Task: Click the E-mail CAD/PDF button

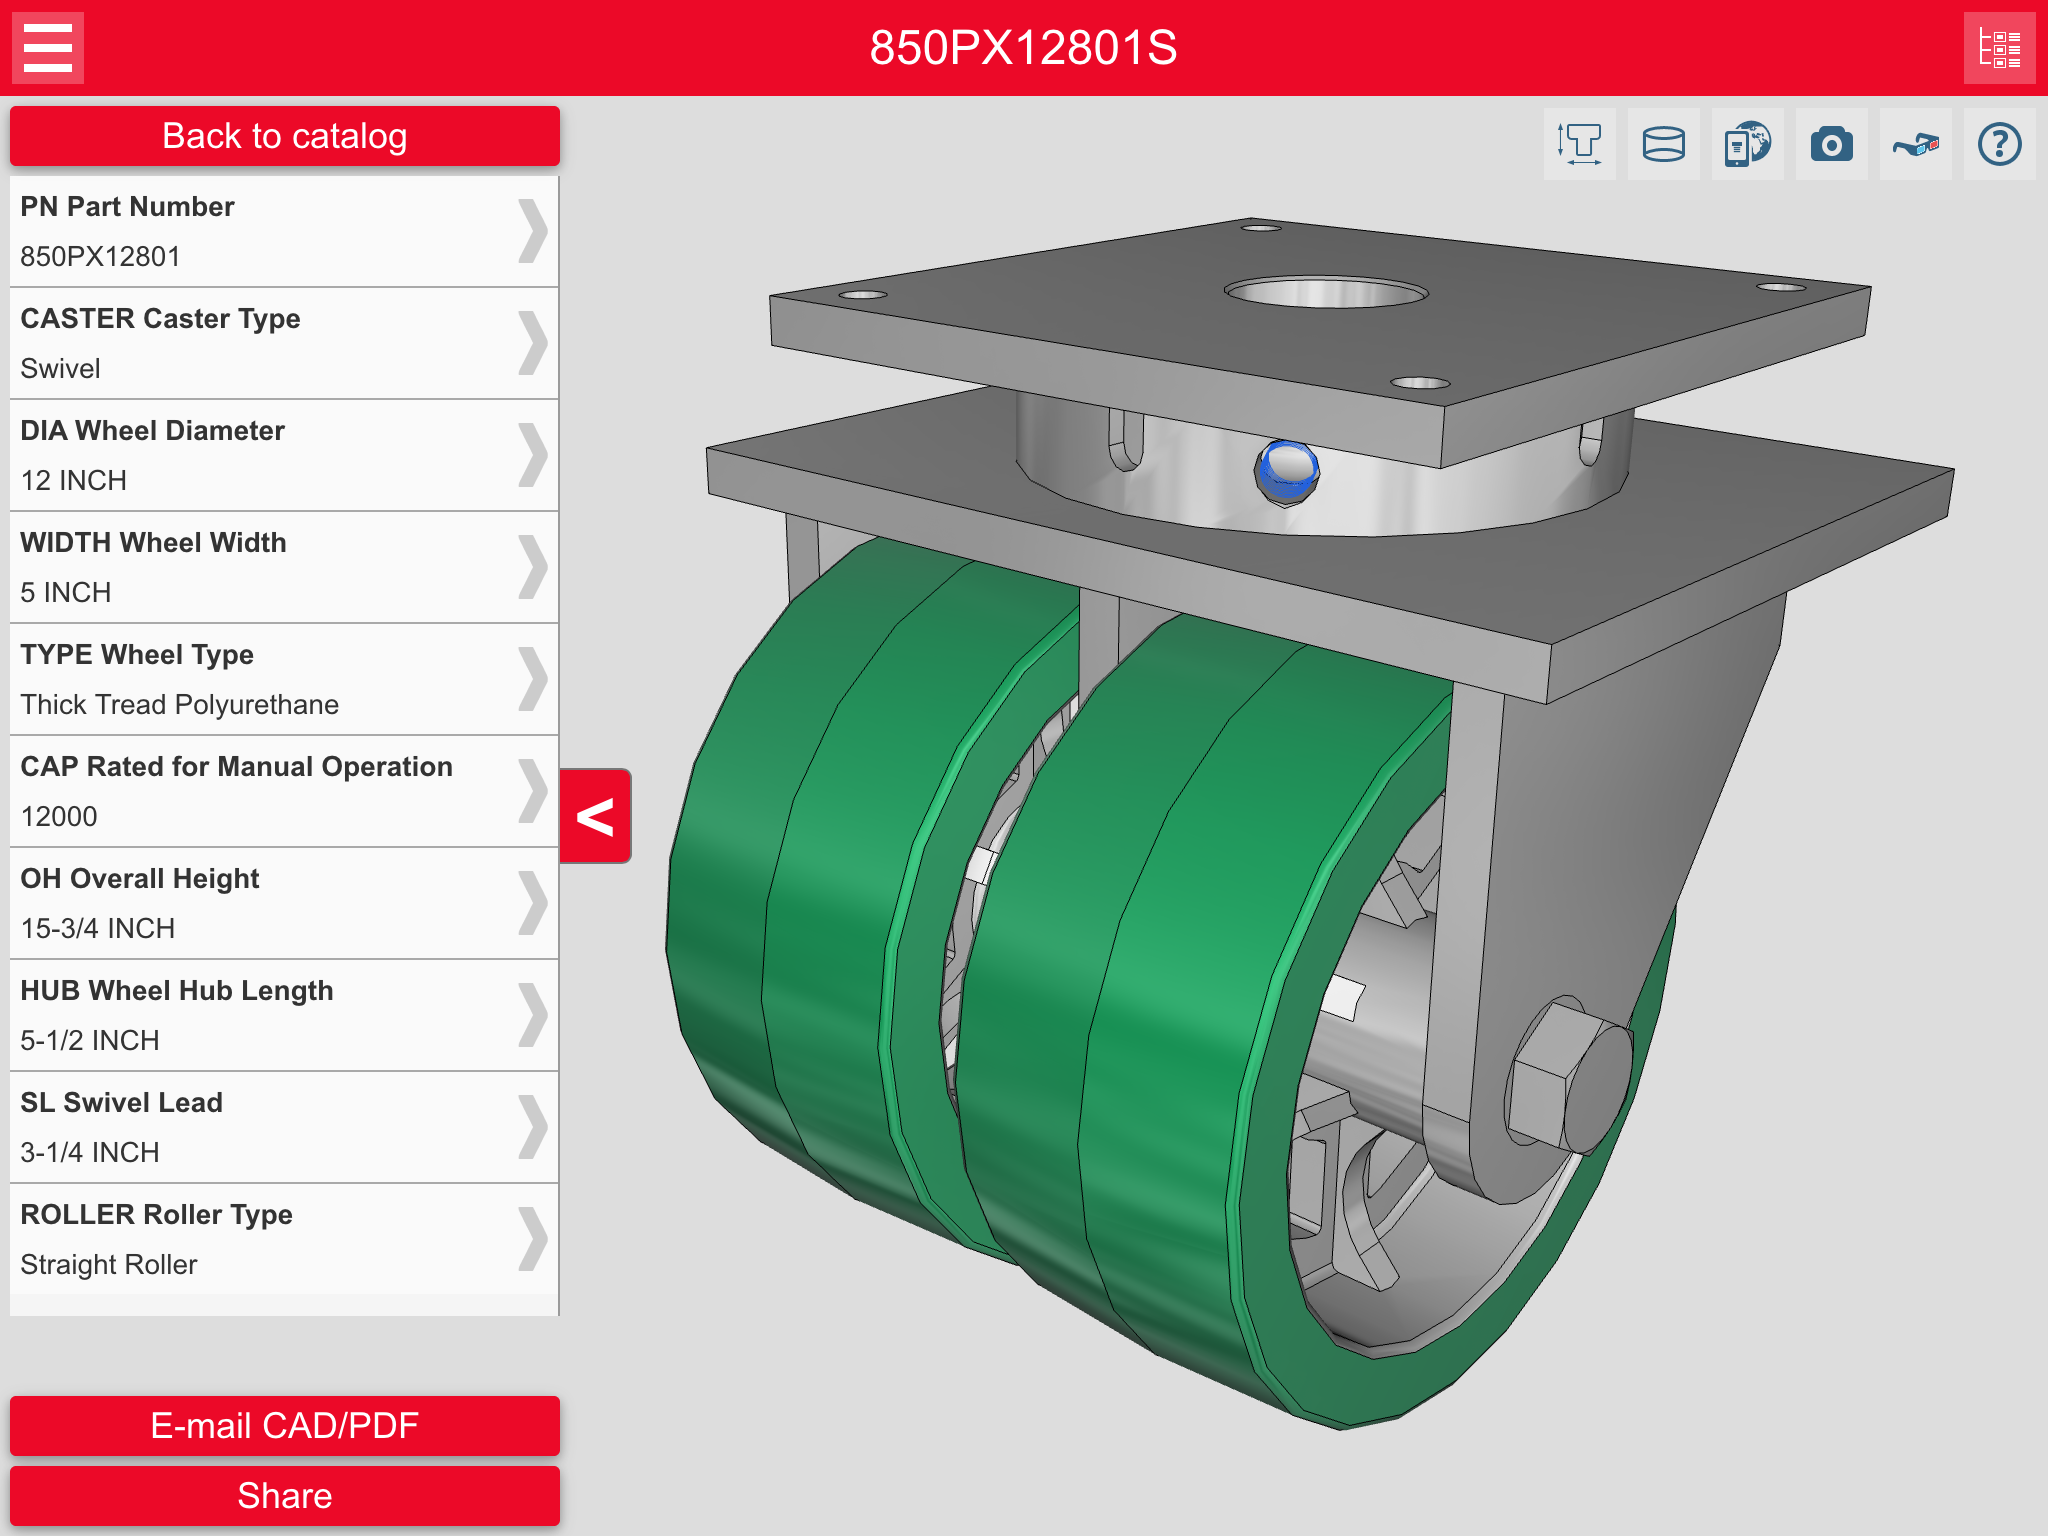Action: click(x=284, y=1425)
